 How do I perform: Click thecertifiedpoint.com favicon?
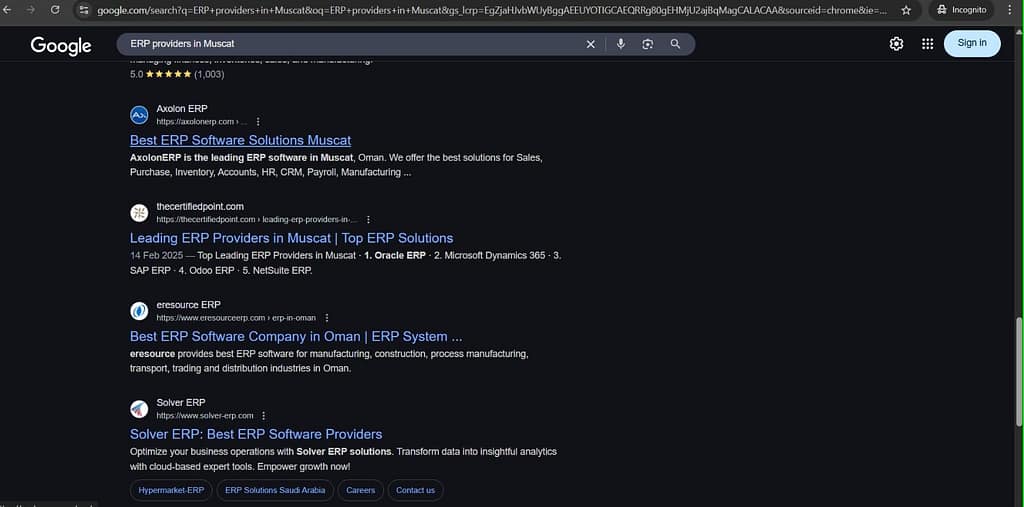(x=139, y=213)
